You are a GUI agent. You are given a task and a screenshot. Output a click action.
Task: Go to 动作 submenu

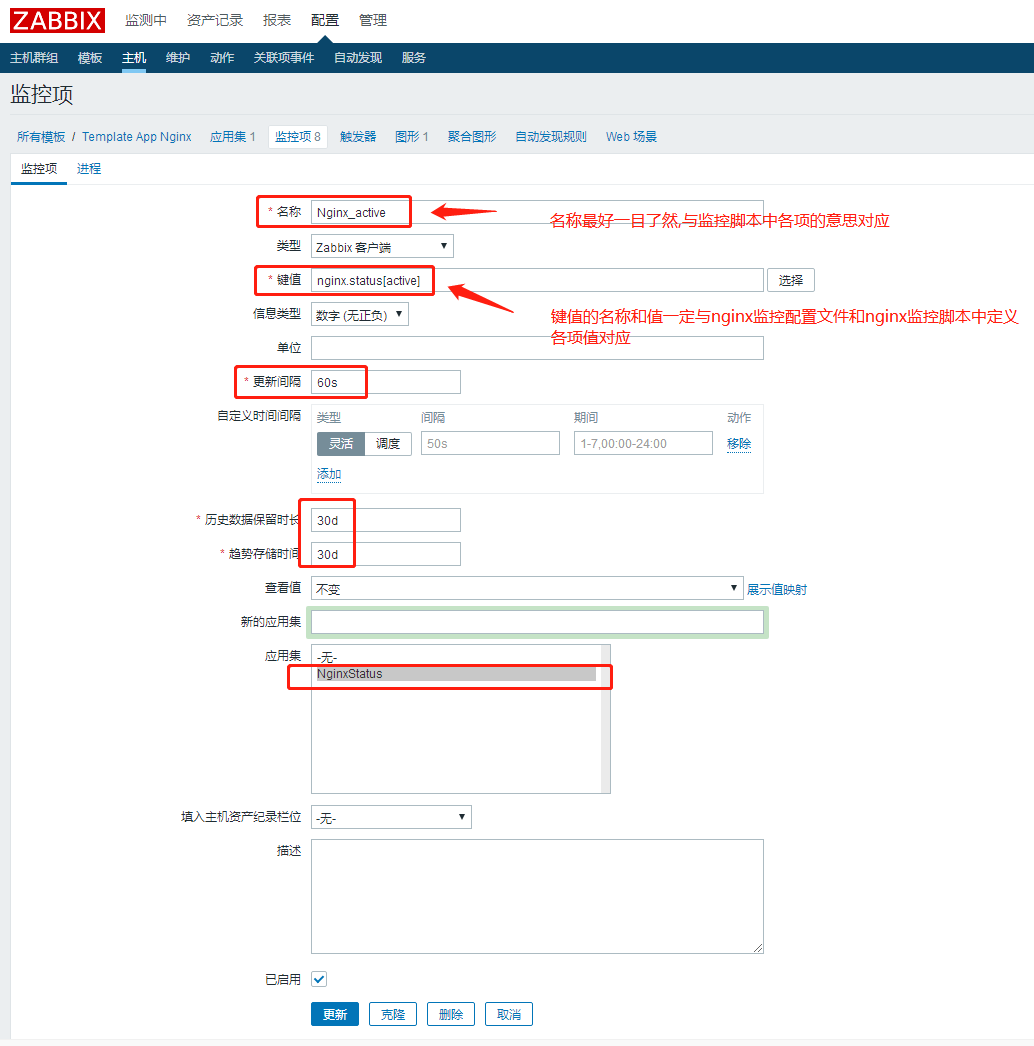click(222, 58)
